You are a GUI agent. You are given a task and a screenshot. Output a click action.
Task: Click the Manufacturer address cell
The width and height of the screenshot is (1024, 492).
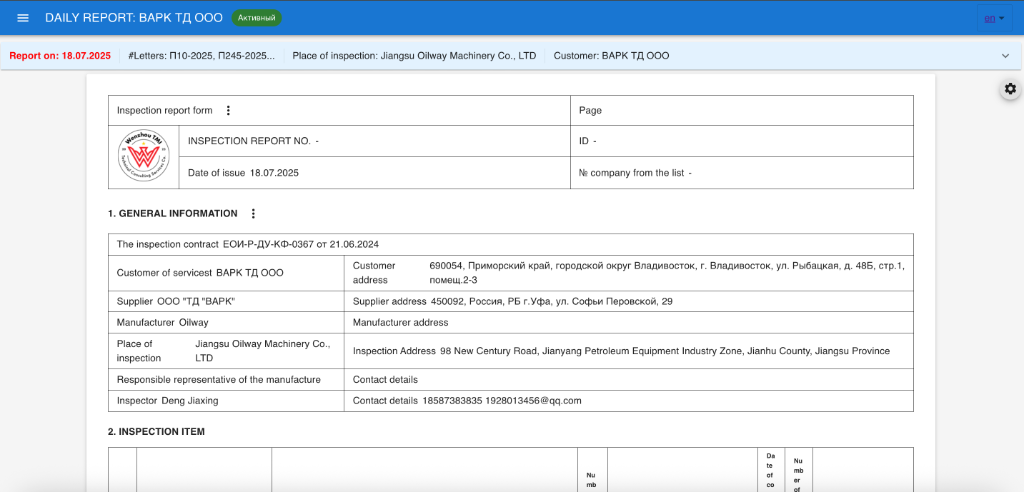(401, 322)
